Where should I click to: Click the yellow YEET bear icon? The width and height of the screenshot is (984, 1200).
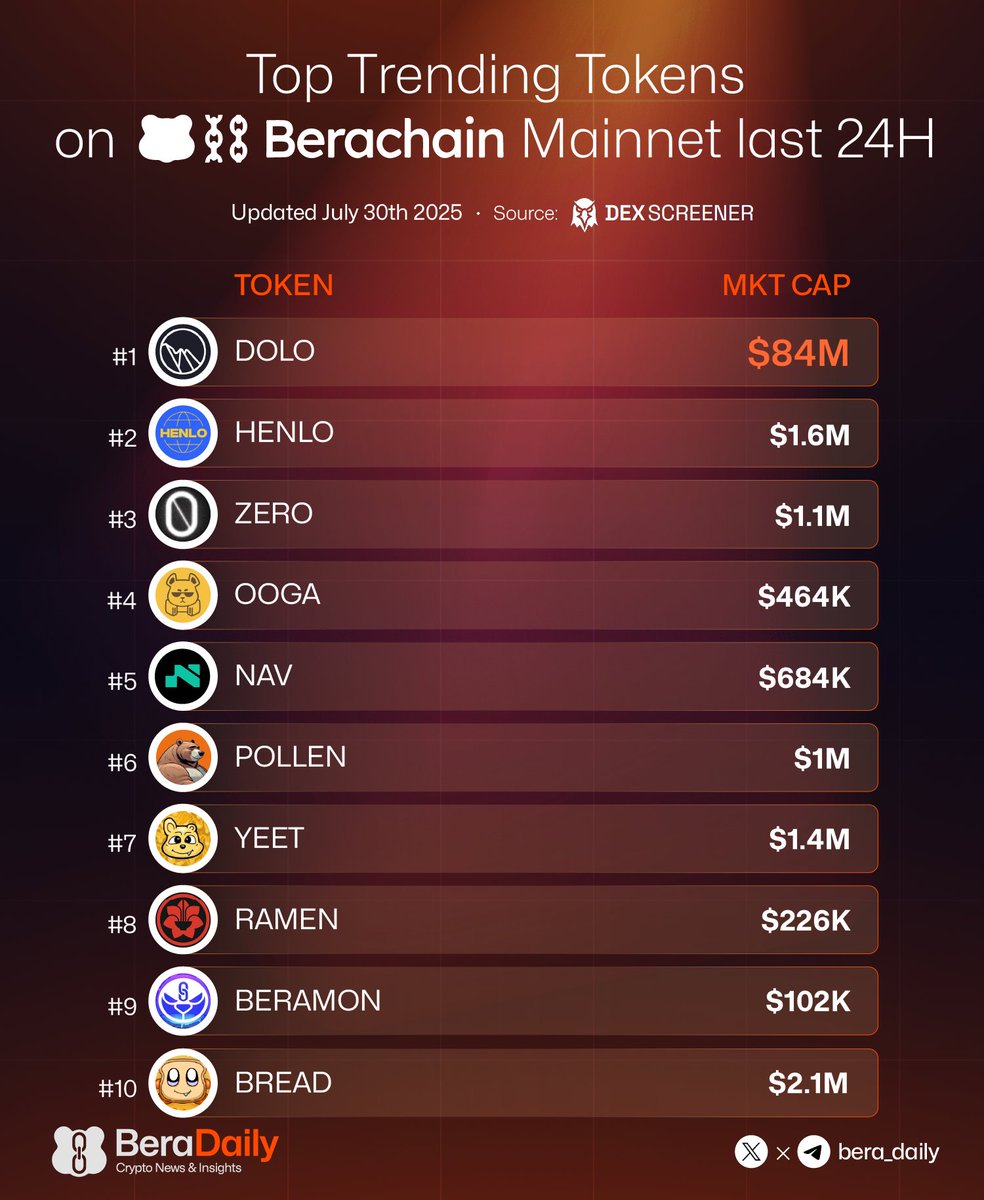coord(183,838)
